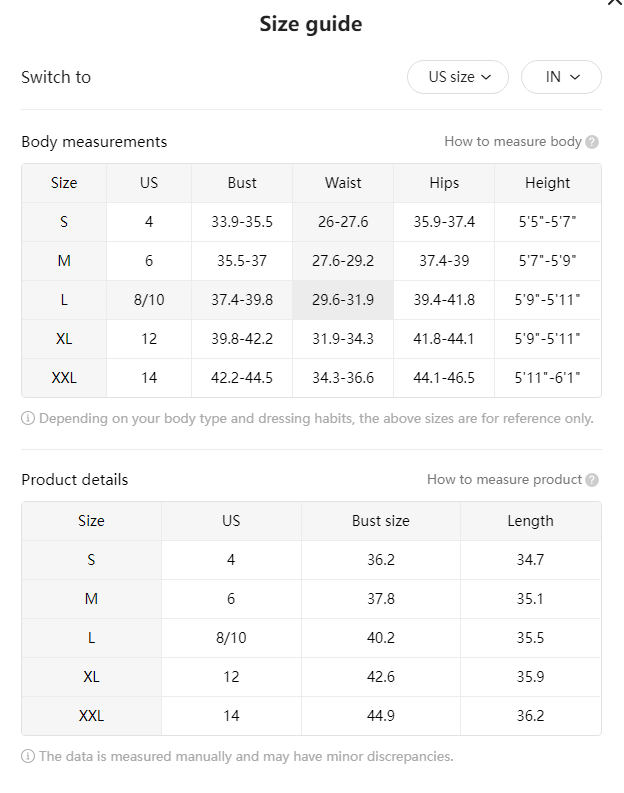The width and height of the screenshot is (624, 793).
Task: Click the chevron arrow in the IN selector
Action: [x=575, y=77]
